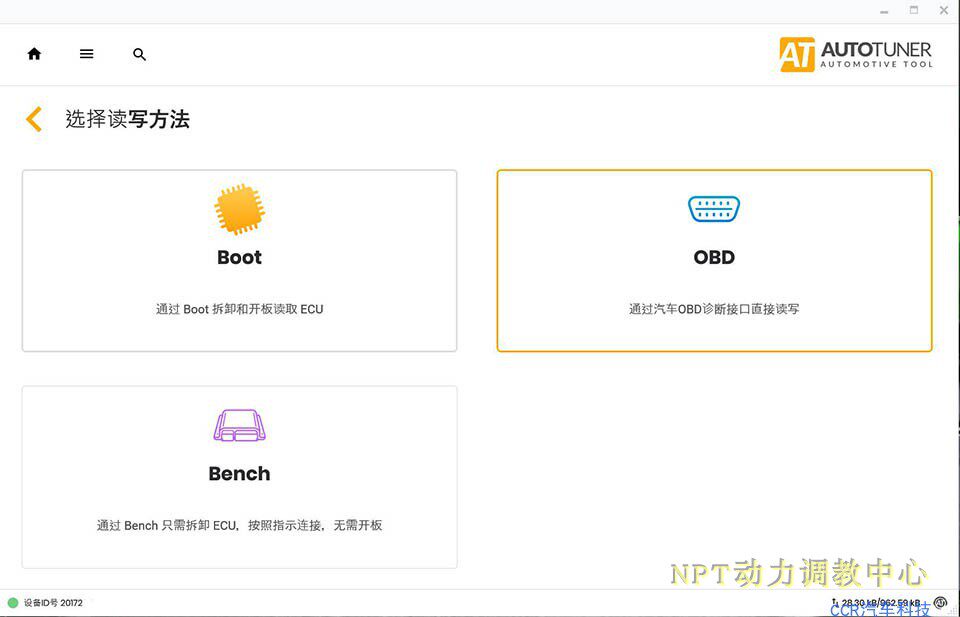The height and width of the screenshot is (617, 960).
Task: Click OBD diagnostic port description text
Action: click(x=714, y=309)
